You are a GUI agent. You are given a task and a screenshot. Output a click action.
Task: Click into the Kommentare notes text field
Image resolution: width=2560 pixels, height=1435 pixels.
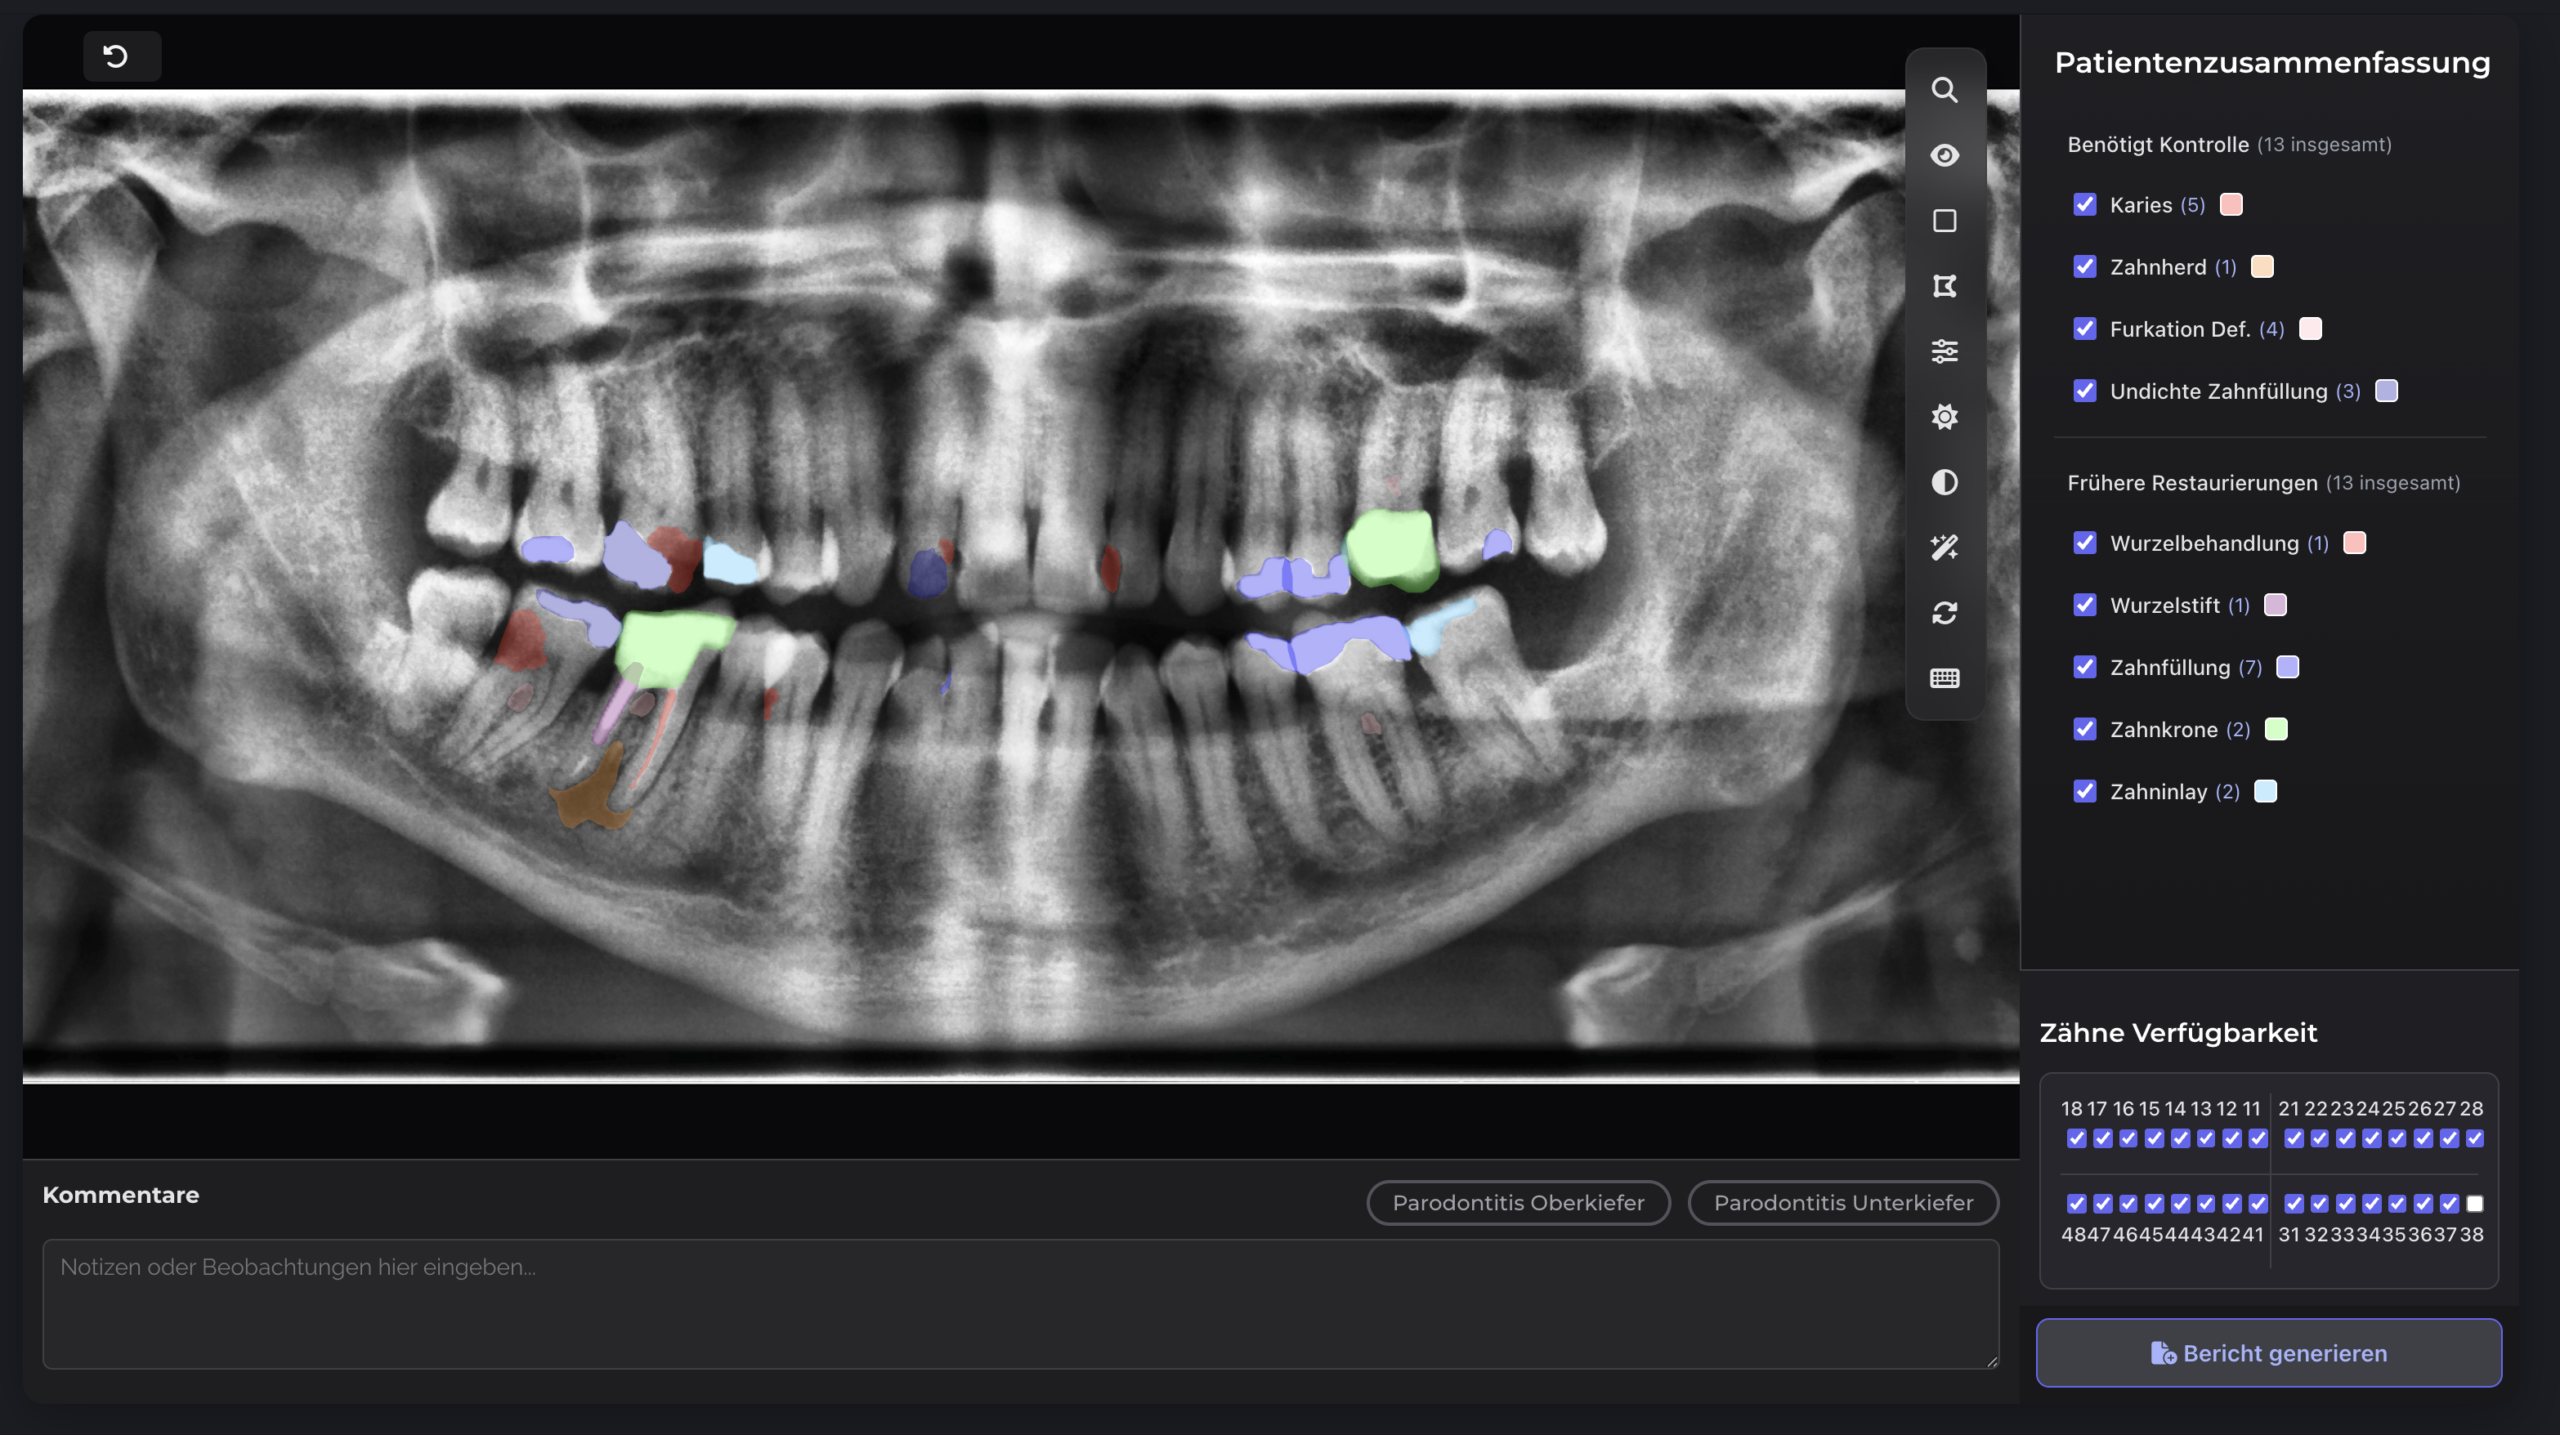tap(1020, 1303)
